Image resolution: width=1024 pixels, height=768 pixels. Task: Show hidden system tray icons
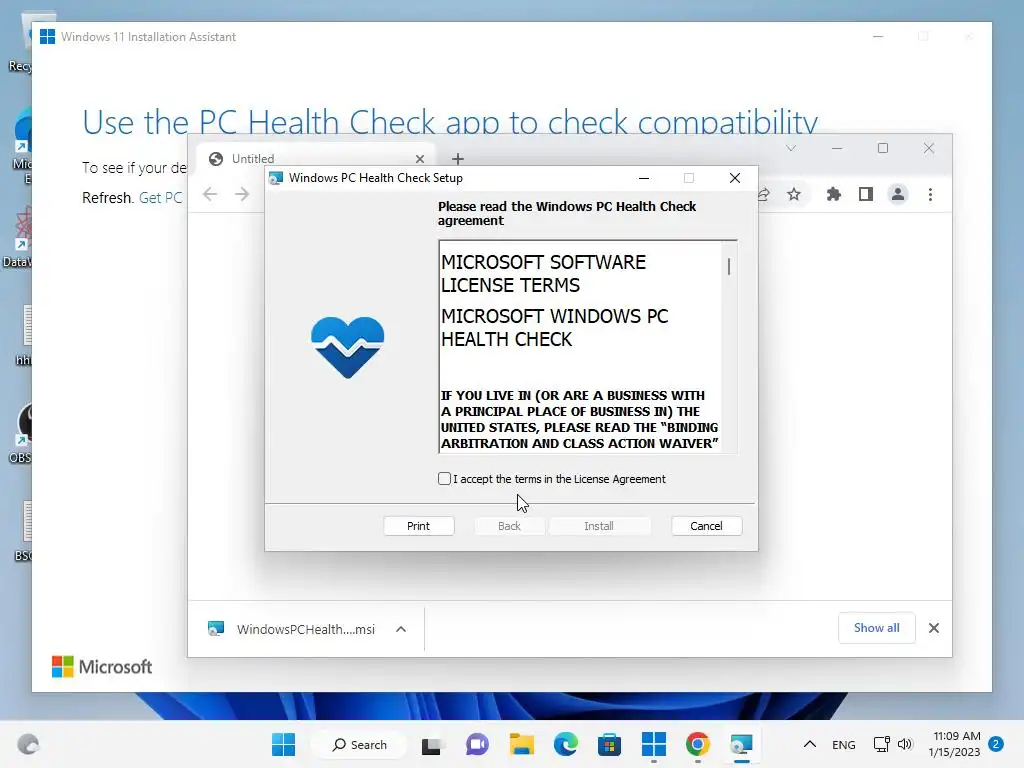[x=810, y=744]
